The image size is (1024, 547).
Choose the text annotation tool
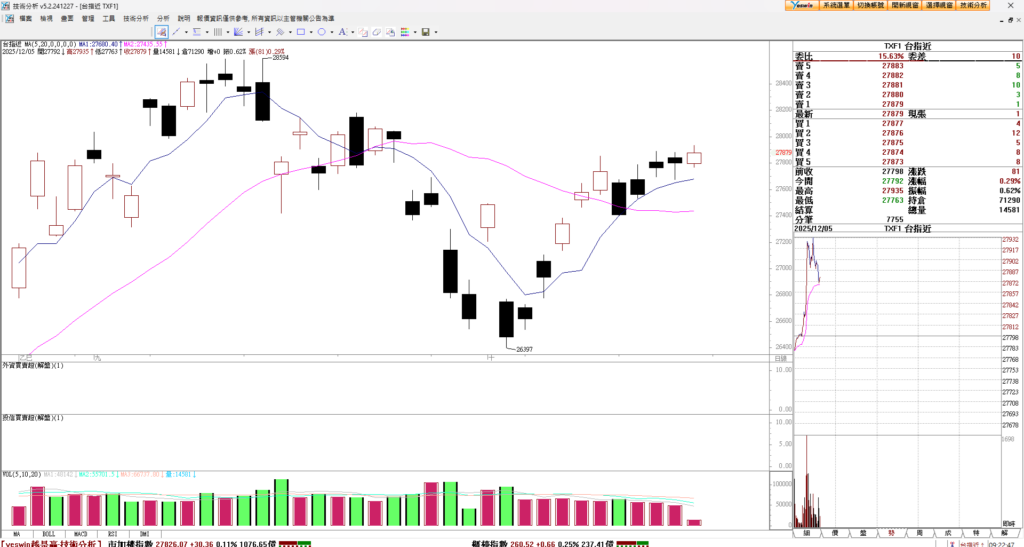tap(342, 32)
